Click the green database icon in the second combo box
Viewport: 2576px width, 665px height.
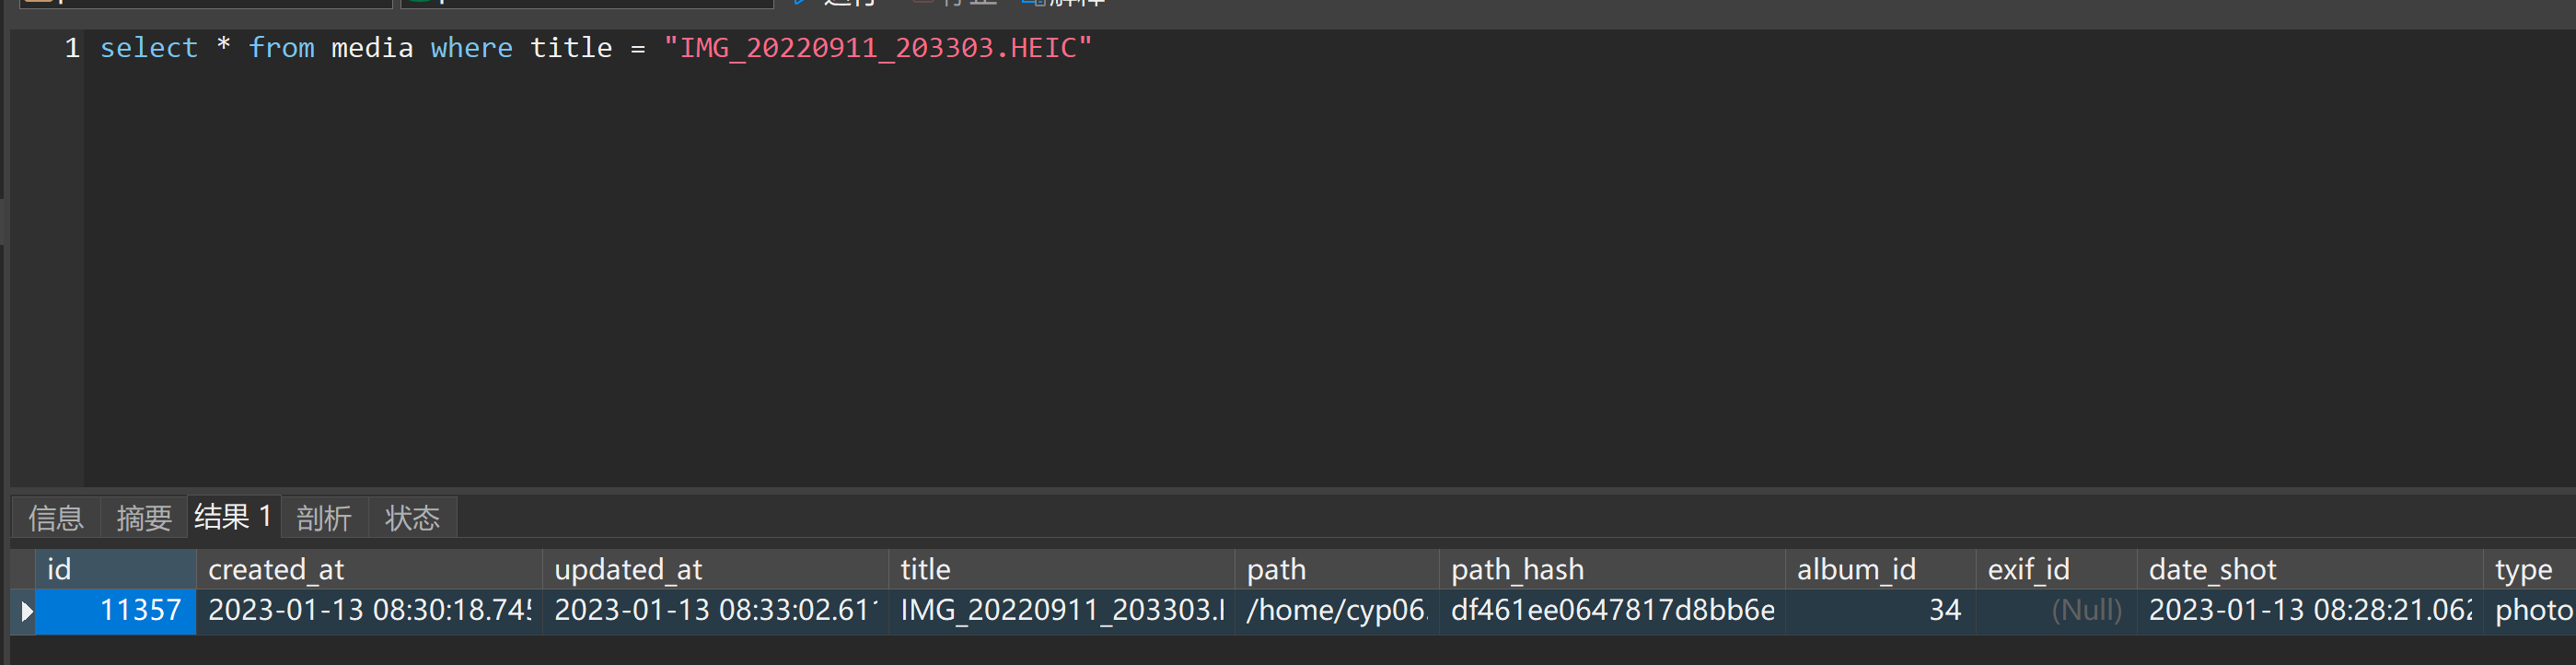[418, 3]
